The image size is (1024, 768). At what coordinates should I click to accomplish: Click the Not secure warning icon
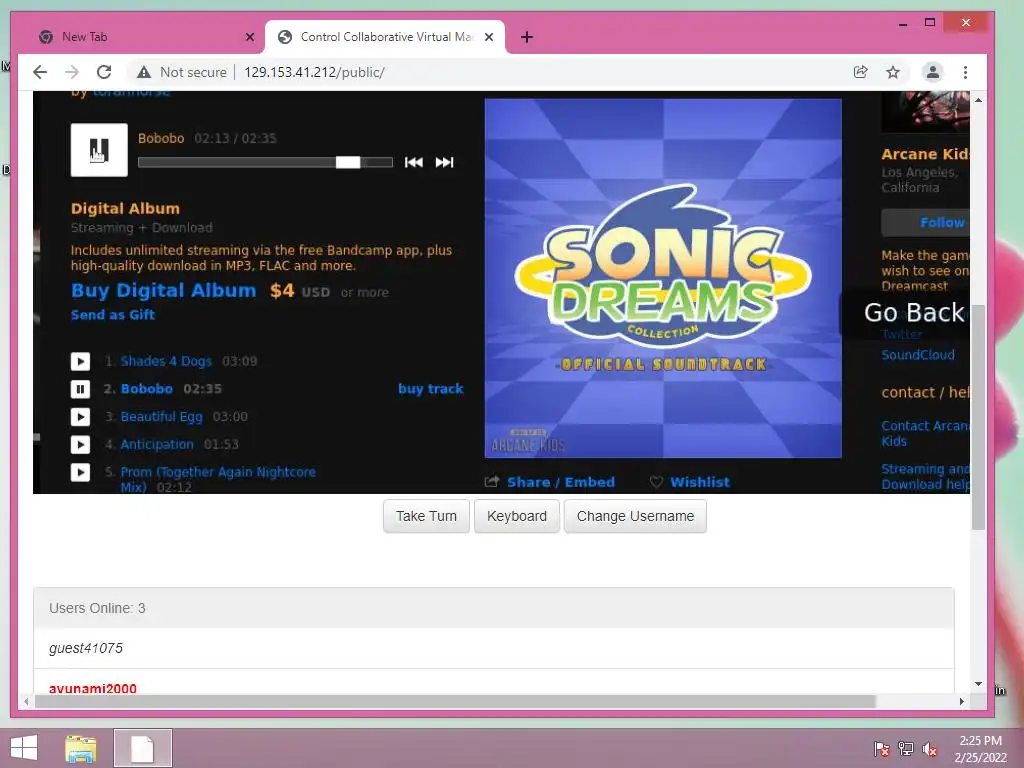144,72
